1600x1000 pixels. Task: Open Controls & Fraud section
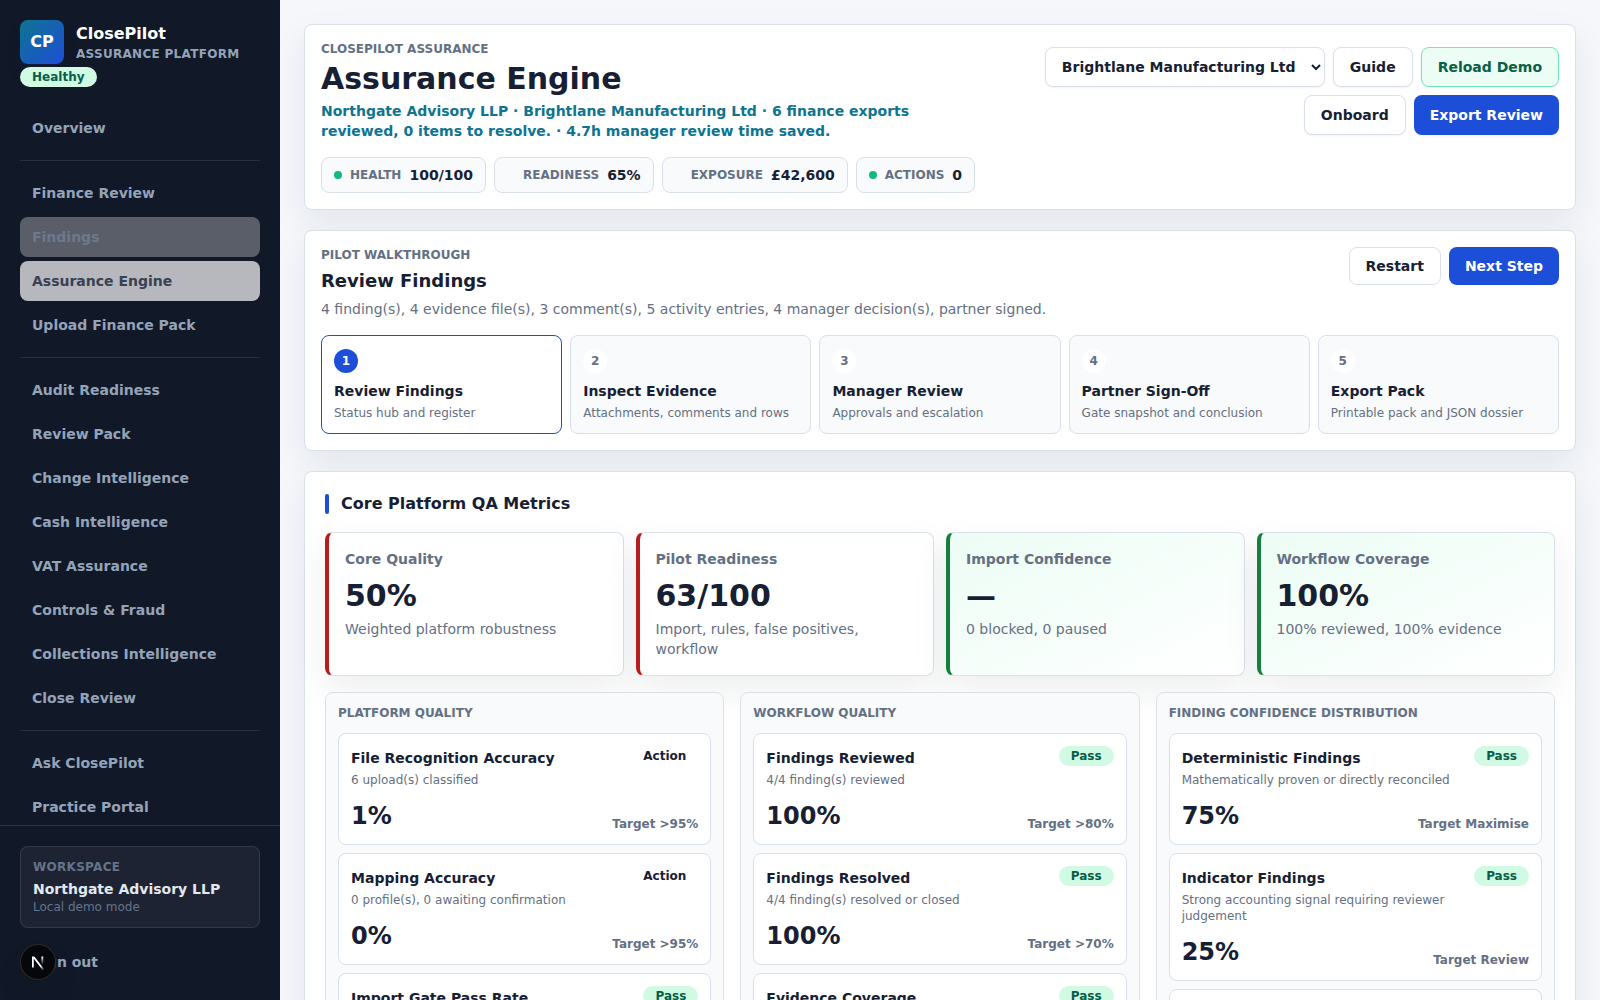140,610
